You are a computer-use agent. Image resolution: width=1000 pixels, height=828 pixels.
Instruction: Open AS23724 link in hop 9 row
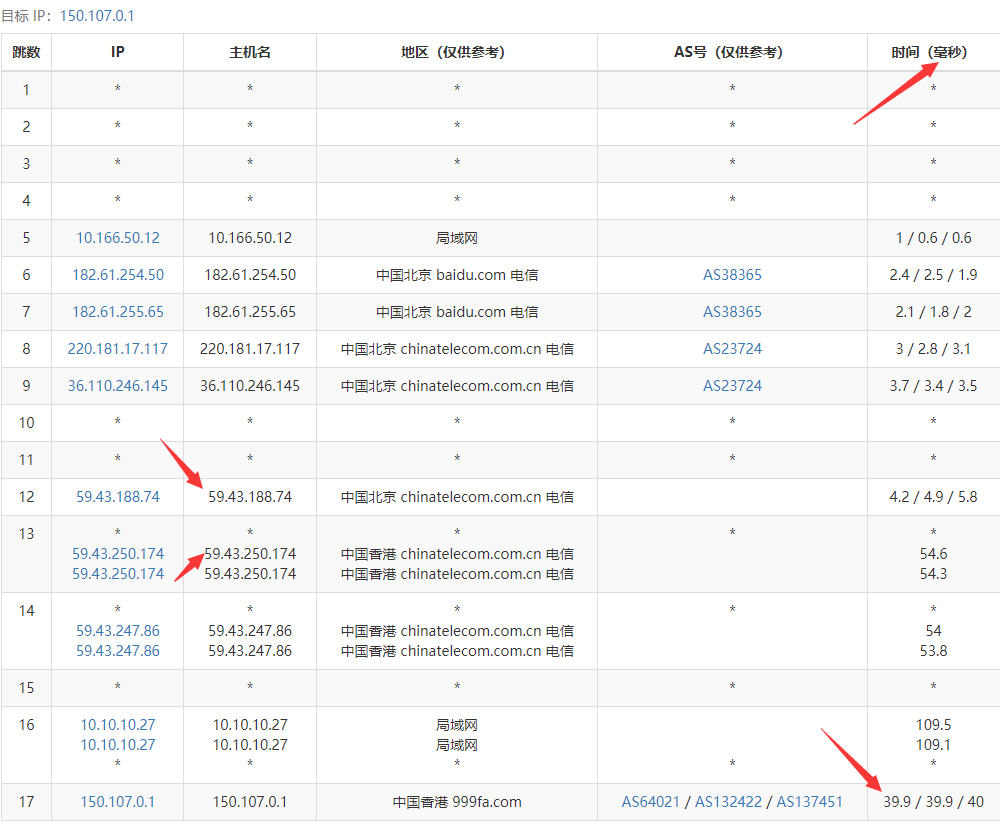point(732,386)
